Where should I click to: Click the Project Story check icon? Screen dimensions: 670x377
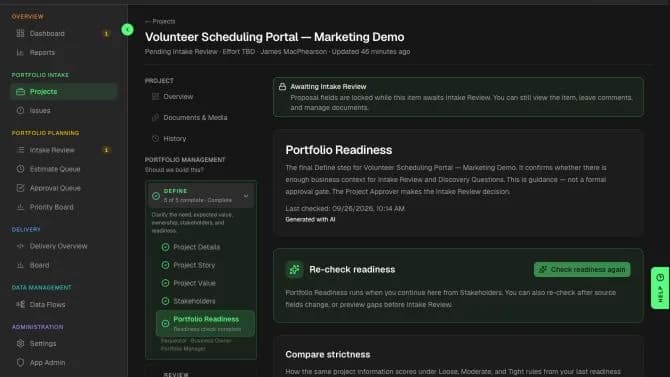[x=165, y=265]
